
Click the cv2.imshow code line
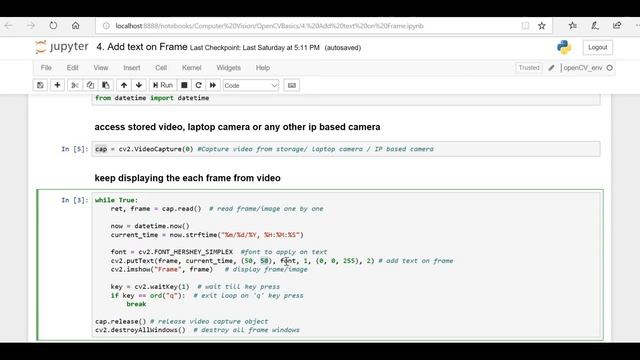point(209,269)
